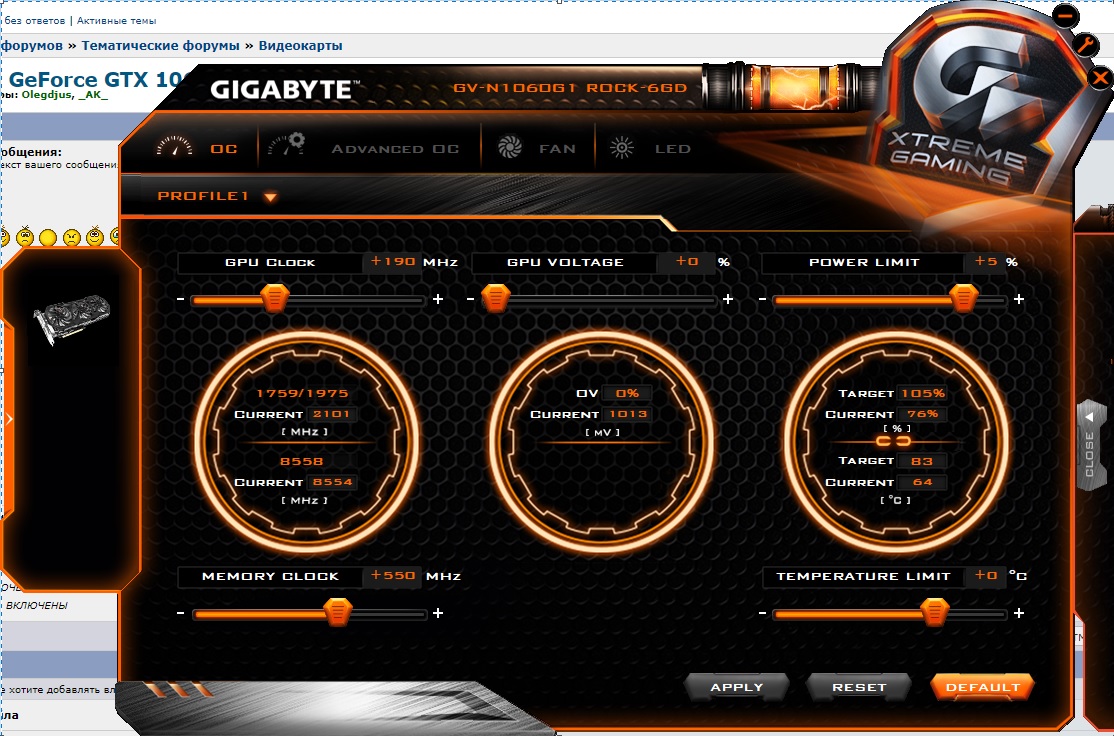Click the Memory Clock +550 value field
This screenshot has width=1114, height=736.
pyautogui.click(x=393, y=575)
